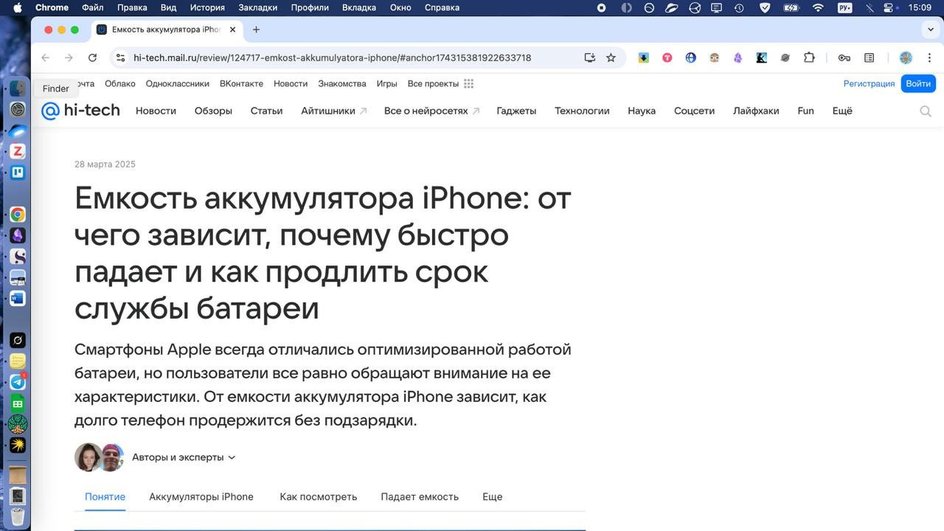Open the Закладки menu
The image size is (944, 531).
pyautogui.click(x=258, y=8)
